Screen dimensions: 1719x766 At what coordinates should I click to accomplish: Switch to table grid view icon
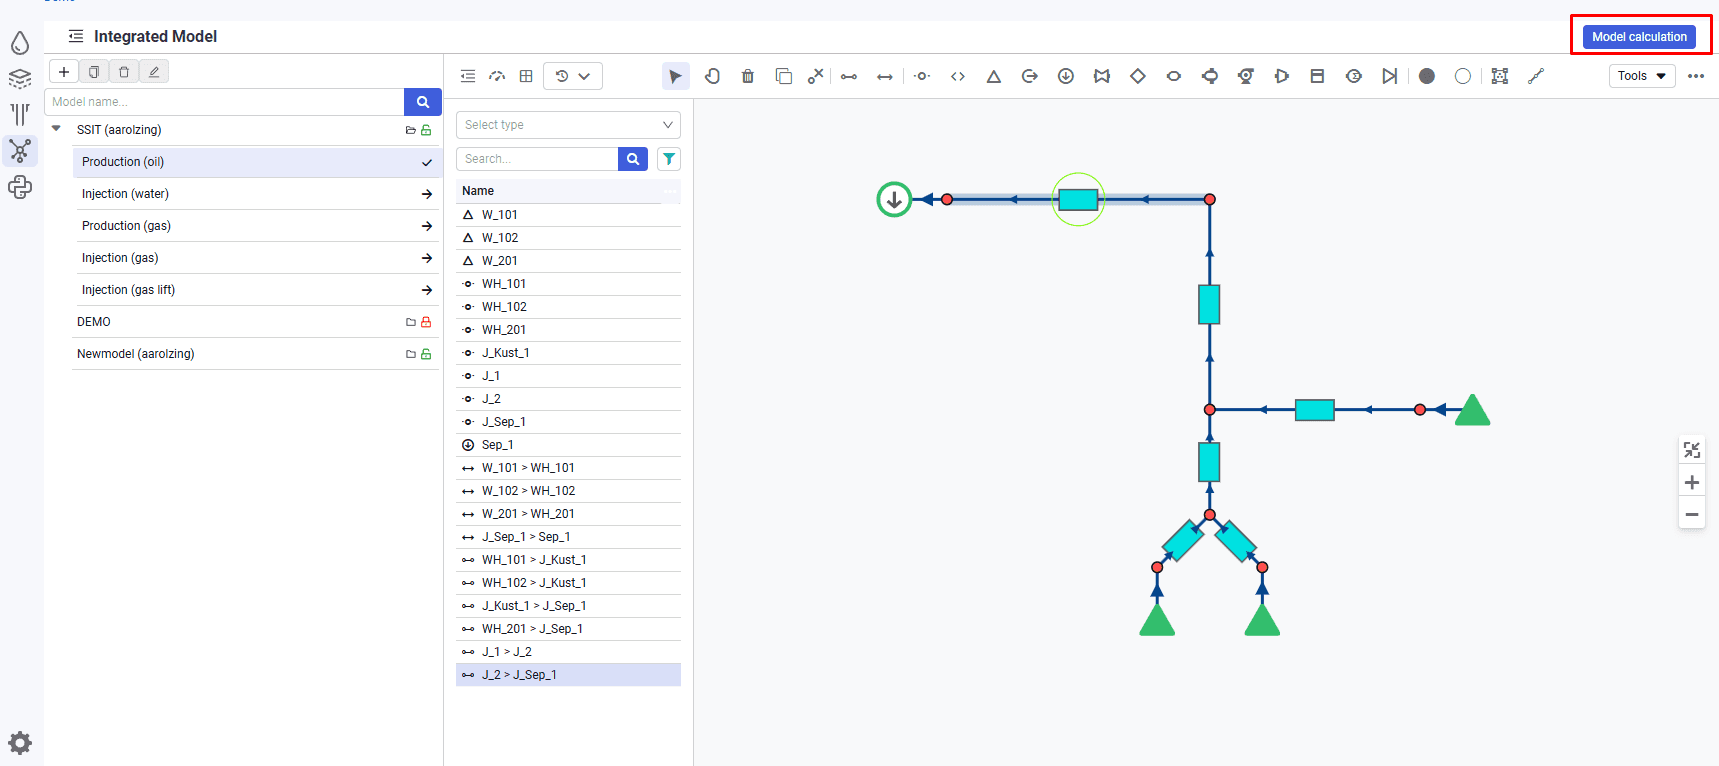coord(526,76)
